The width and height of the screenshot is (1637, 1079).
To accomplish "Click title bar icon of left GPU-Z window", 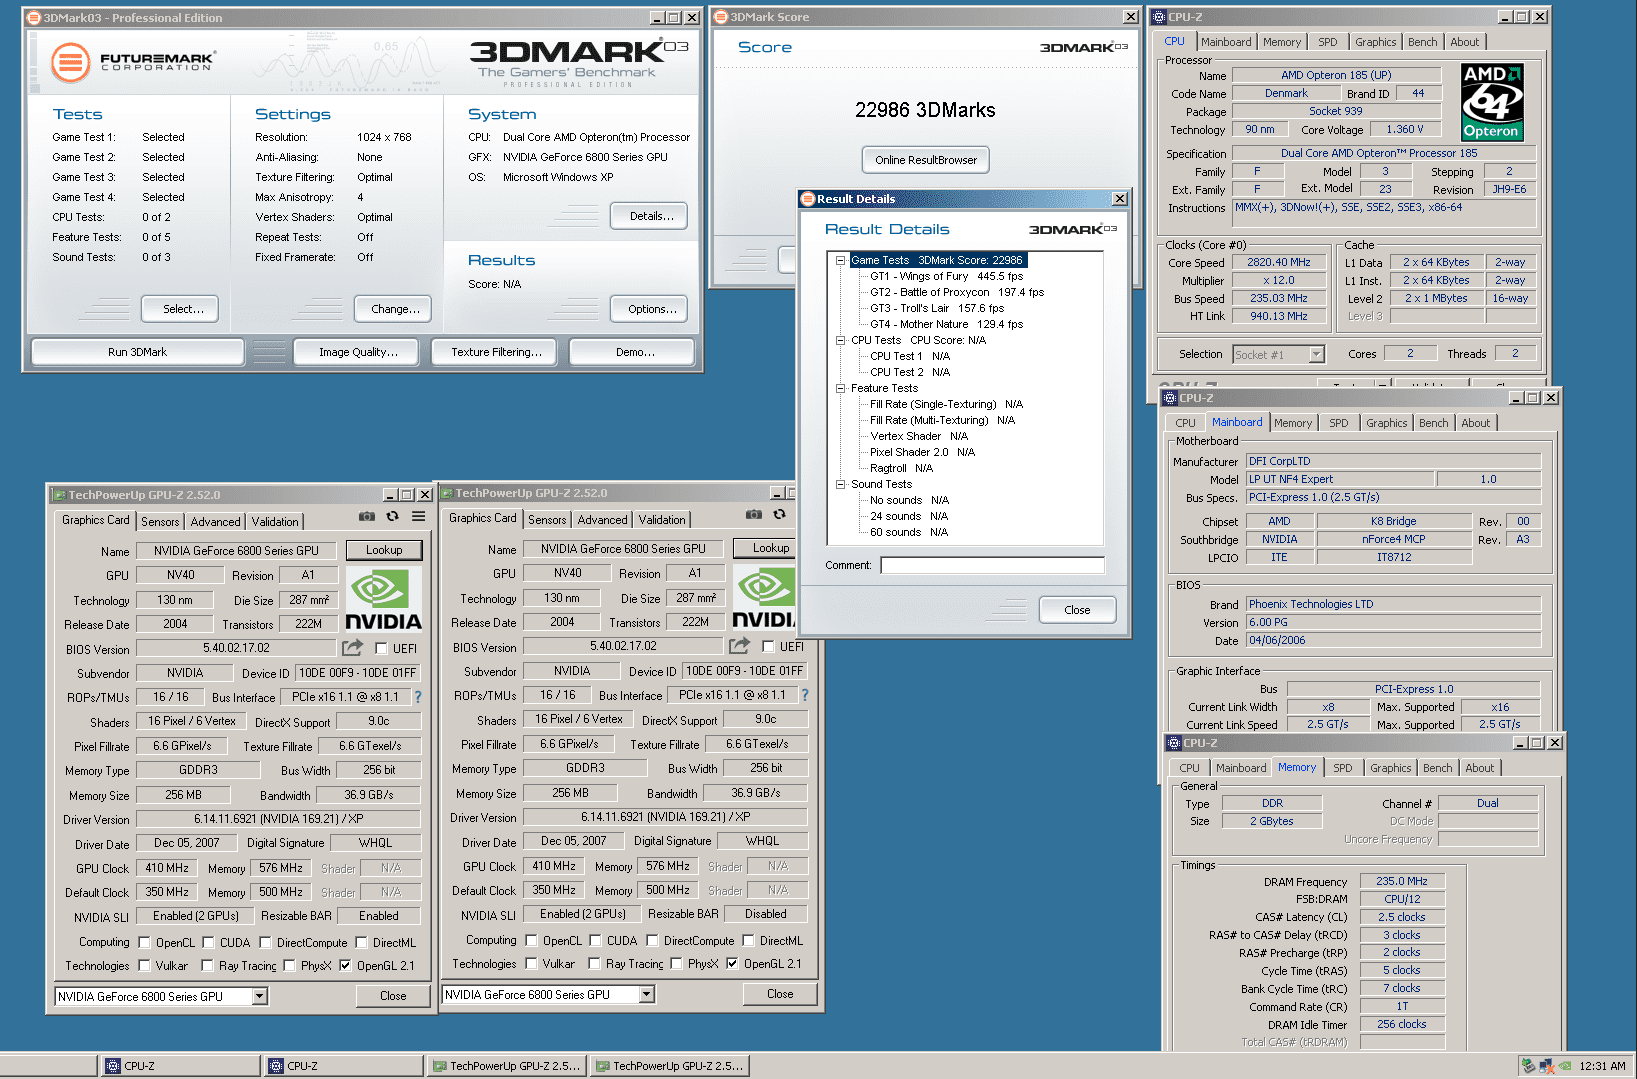I will pos(59,495).
